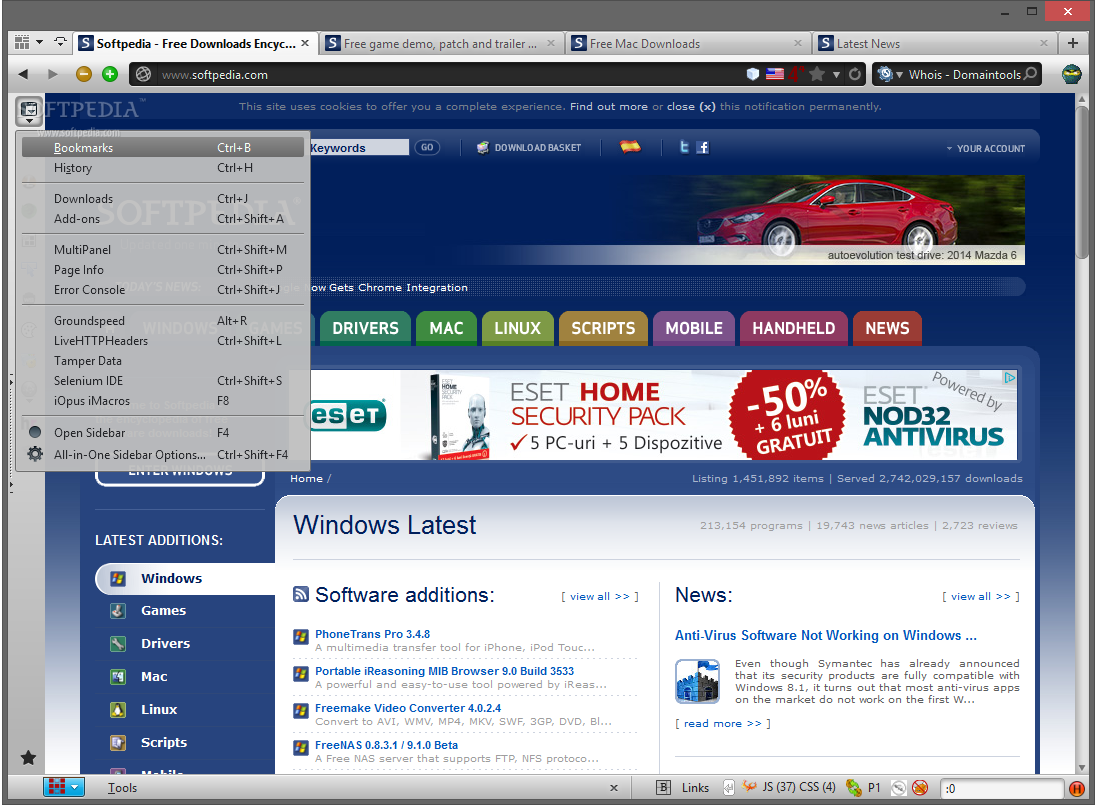Click the GO search button

tap(427, 147)
